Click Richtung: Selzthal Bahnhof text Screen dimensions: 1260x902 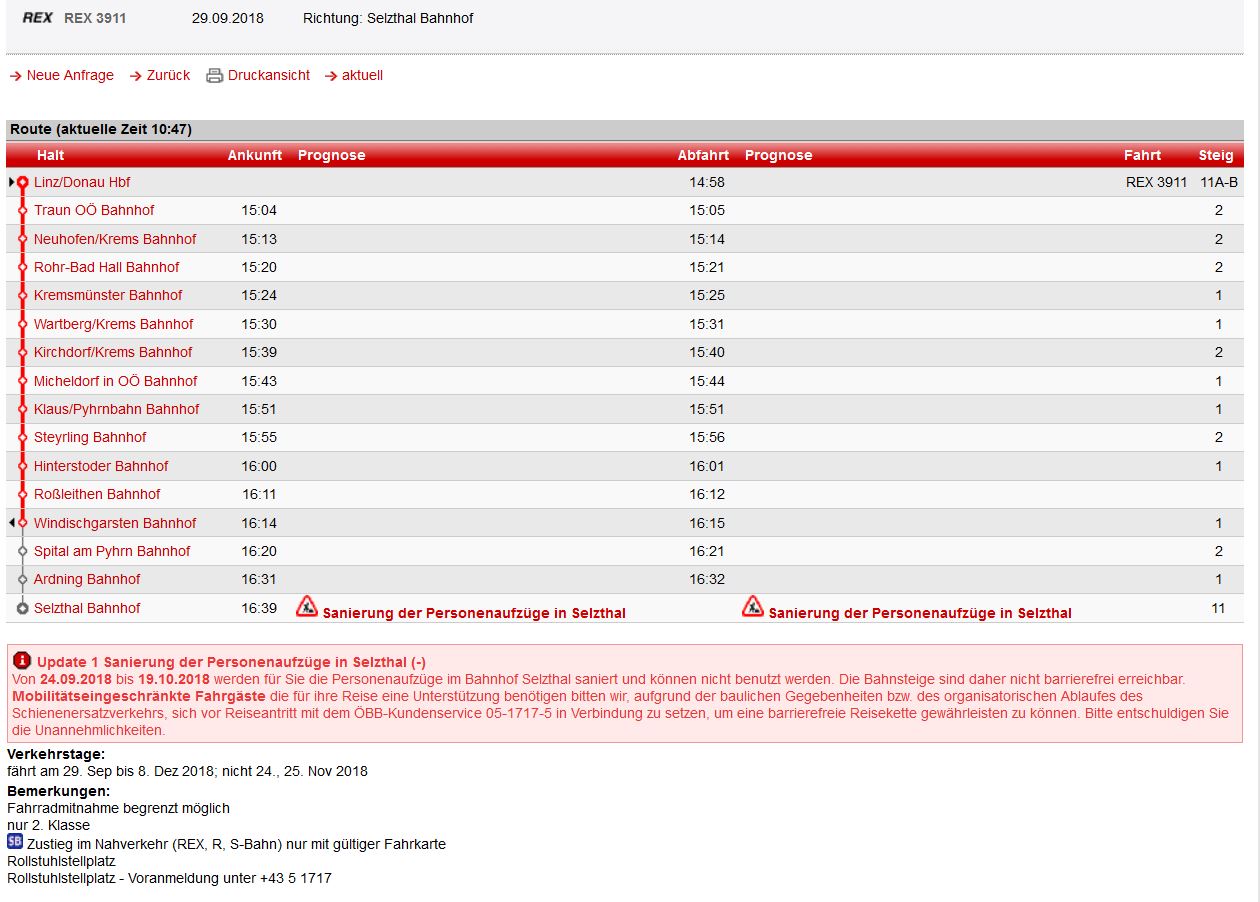(388, 18)
